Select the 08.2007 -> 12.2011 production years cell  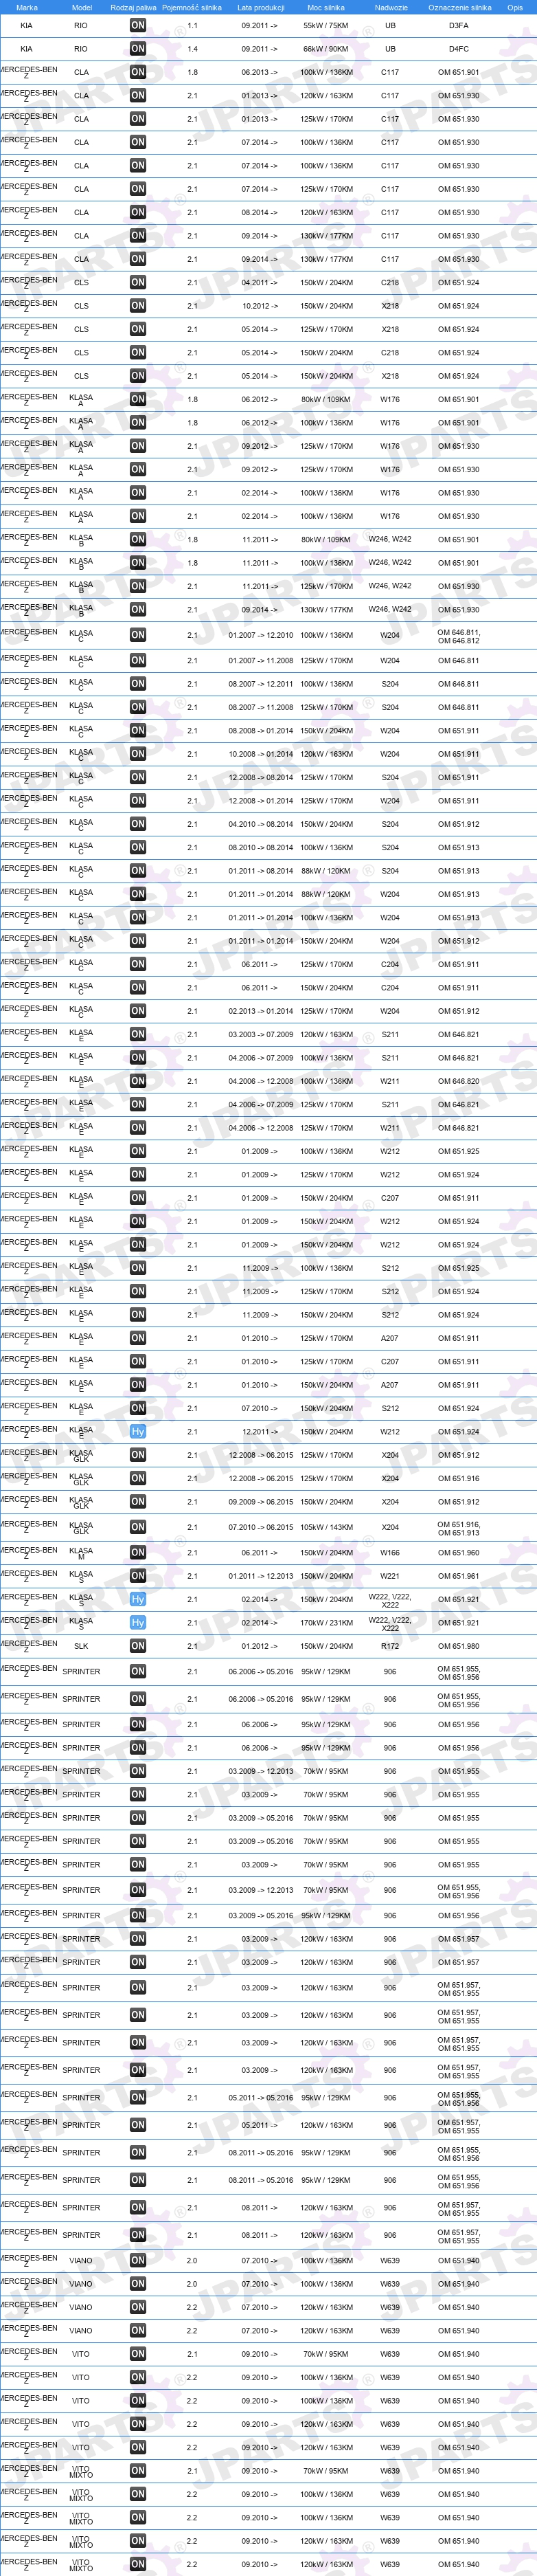coord(260,684)
